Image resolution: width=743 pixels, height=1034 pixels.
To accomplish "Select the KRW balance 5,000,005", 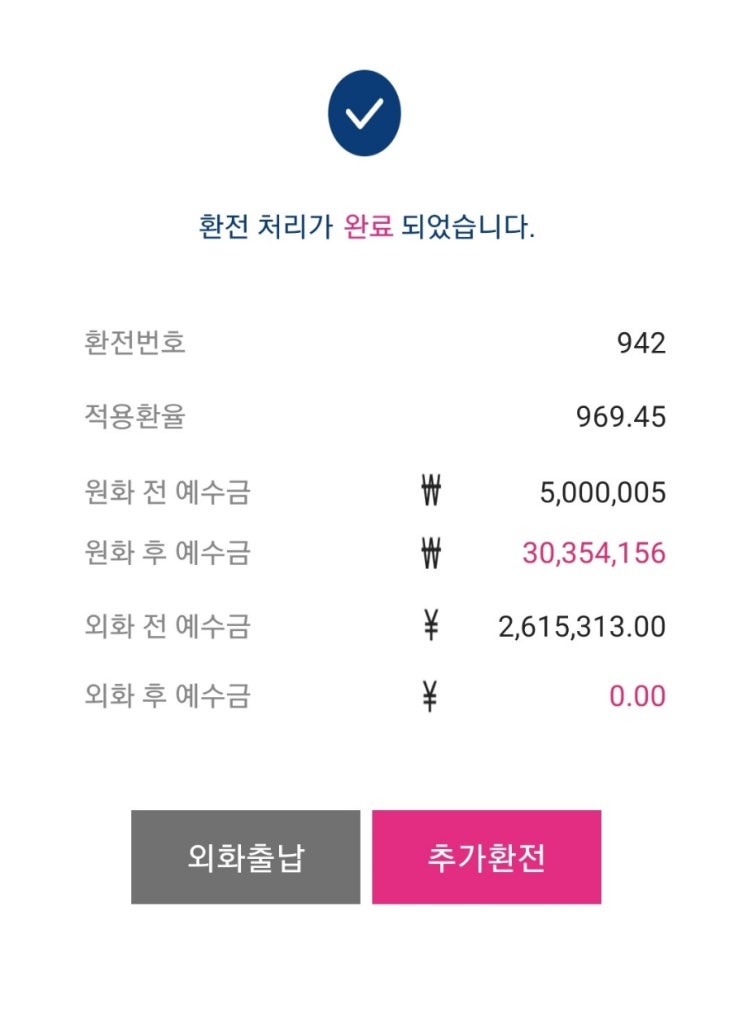I will click(x=603, y=493).
